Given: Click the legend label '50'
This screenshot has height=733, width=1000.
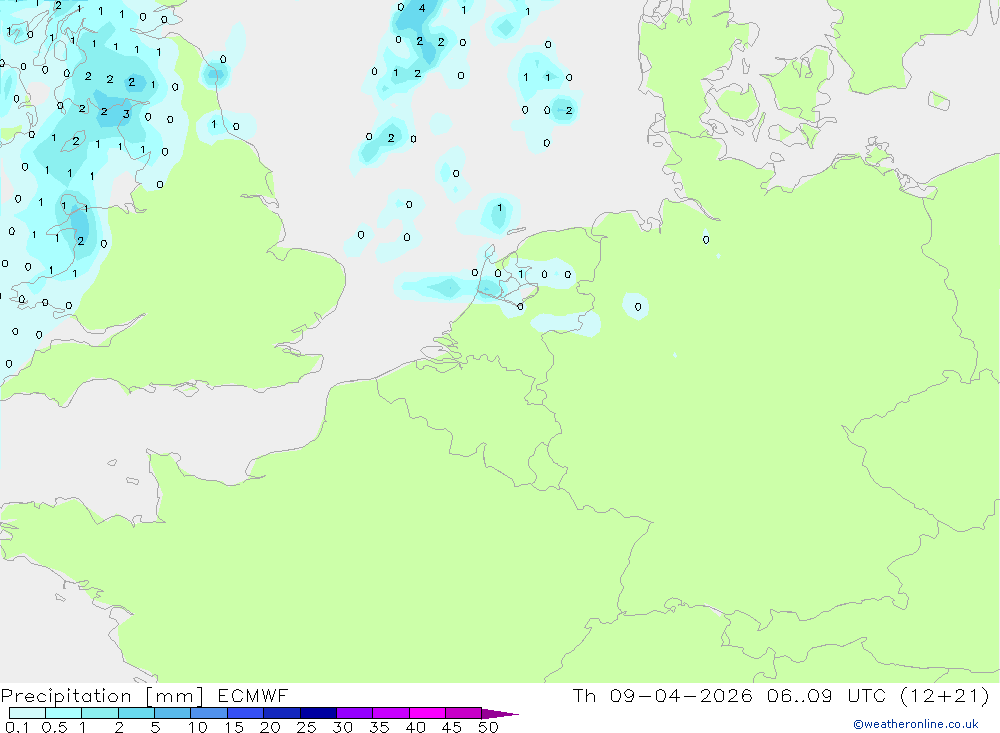Looking at the screenshot, I should [x=488, y=727].
